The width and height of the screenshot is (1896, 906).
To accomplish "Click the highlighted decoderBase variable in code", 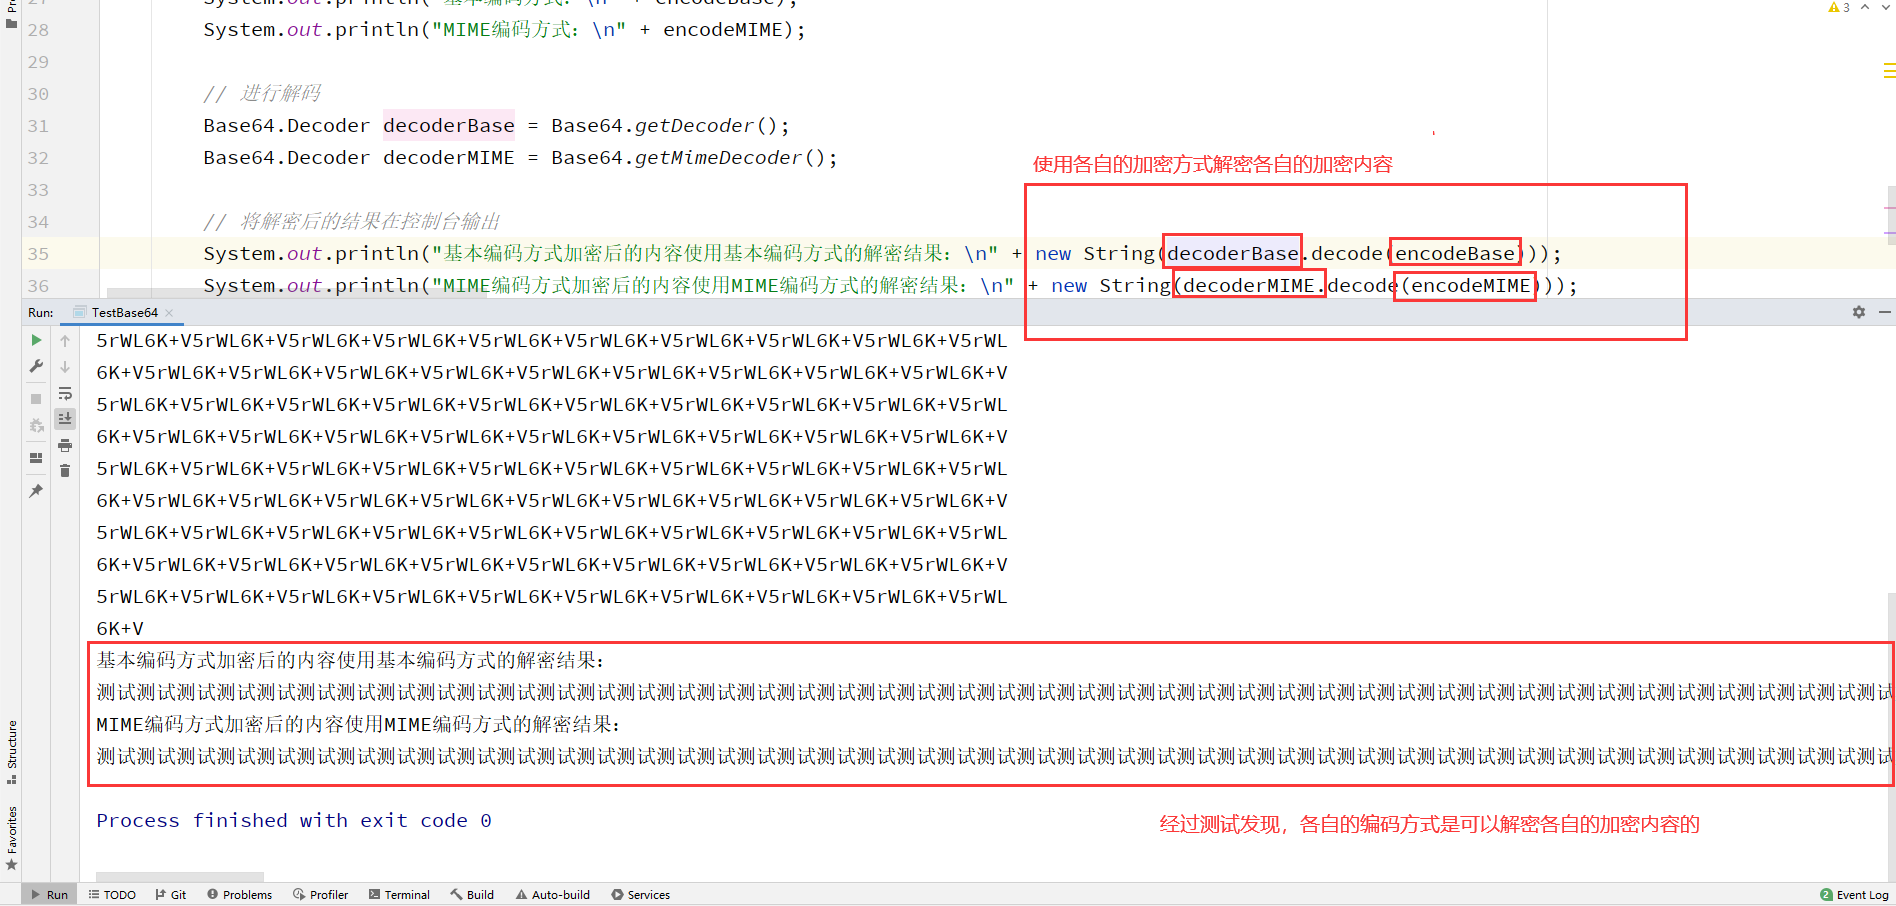I will (448, 125).
